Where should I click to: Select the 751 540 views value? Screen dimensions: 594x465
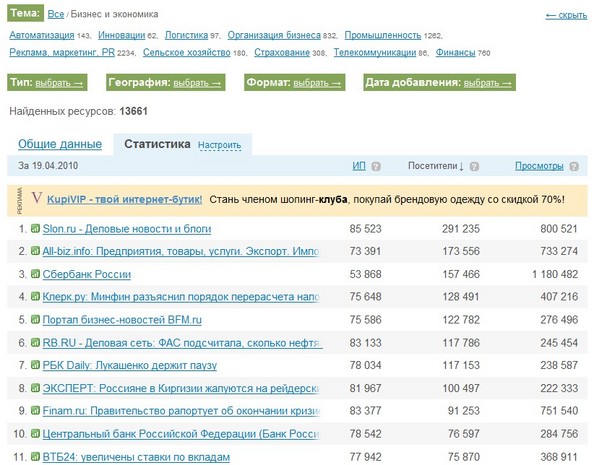tap(559, 411)
